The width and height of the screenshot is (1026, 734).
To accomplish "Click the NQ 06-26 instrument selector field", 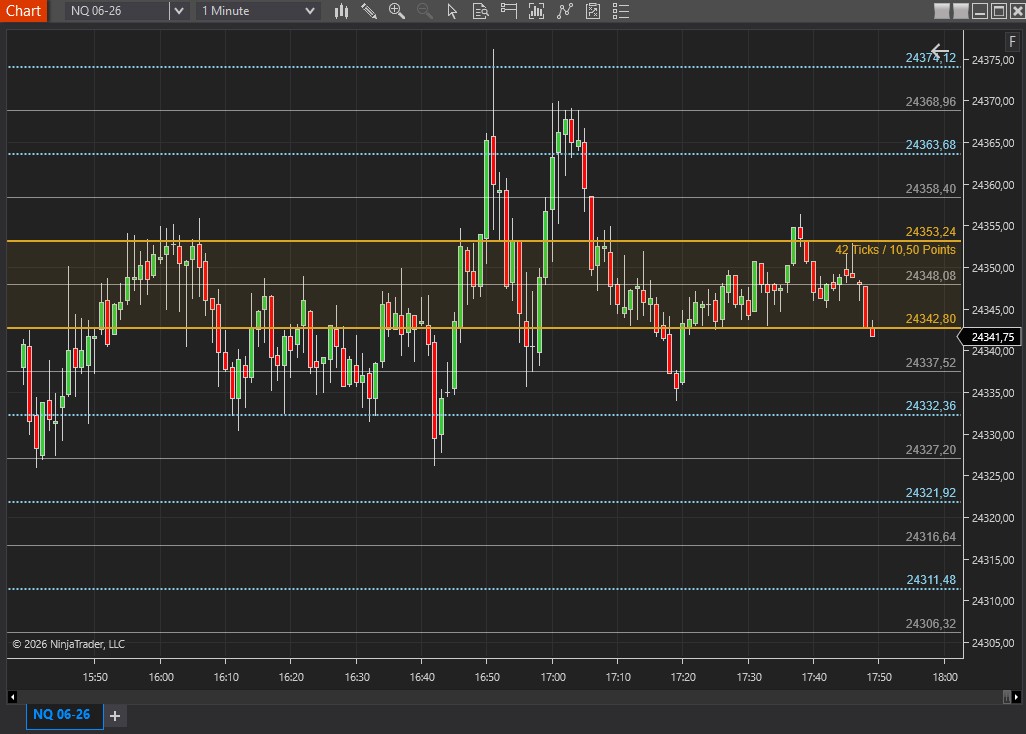I will pyautogui.click(x=117, y=11).
